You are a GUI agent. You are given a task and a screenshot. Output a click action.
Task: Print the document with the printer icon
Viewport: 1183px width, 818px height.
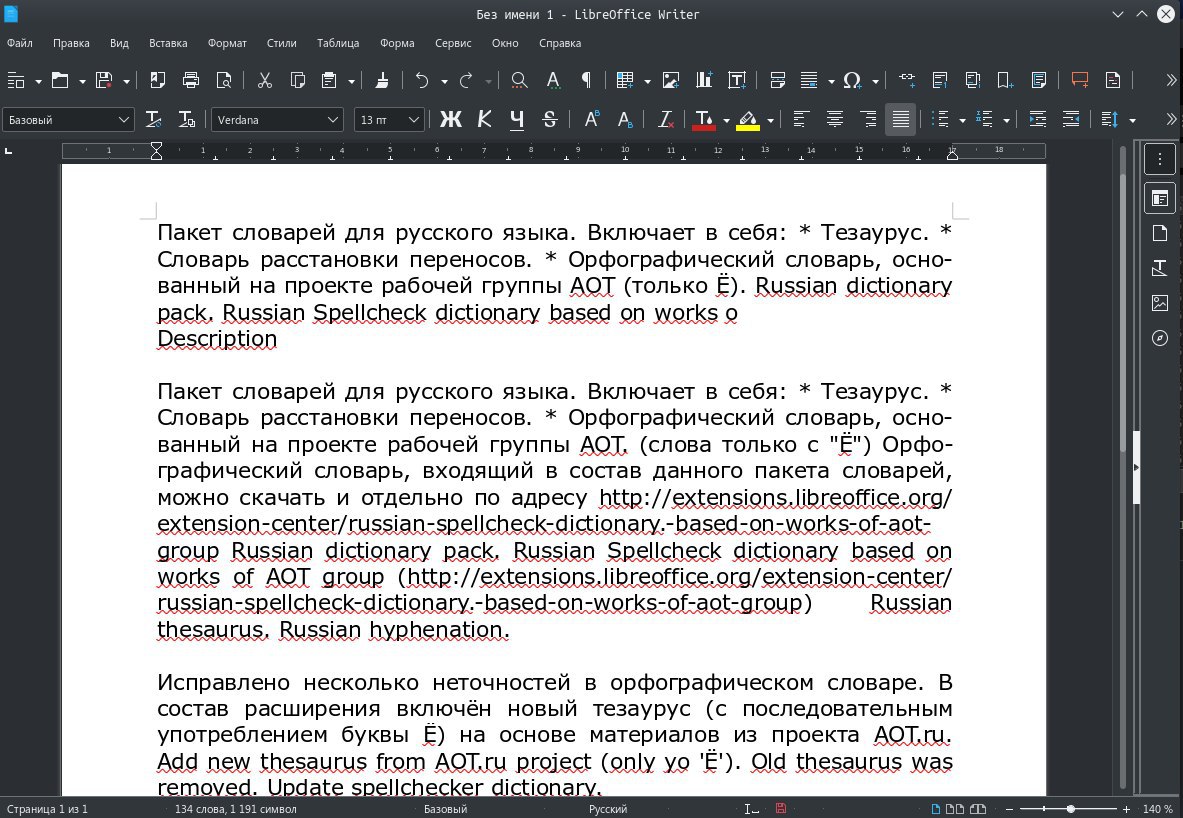191,80
